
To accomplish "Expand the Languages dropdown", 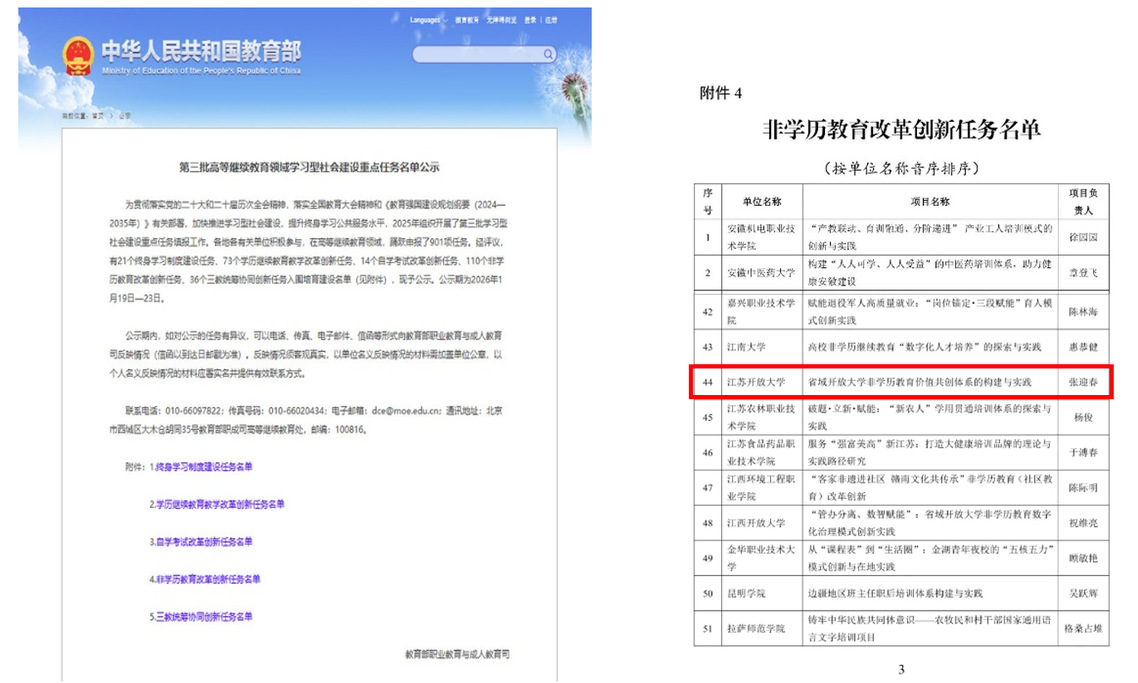I will tap(427, 20).
